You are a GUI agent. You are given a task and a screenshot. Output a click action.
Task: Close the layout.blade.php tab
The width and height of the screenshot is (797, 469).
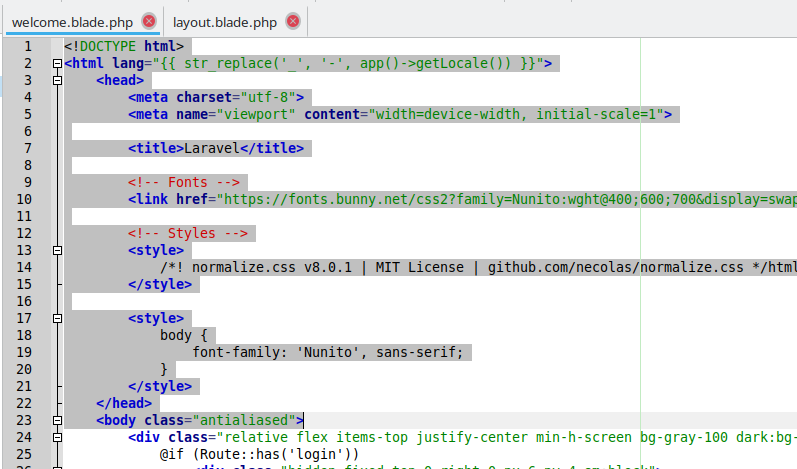(x=292, y=21)
